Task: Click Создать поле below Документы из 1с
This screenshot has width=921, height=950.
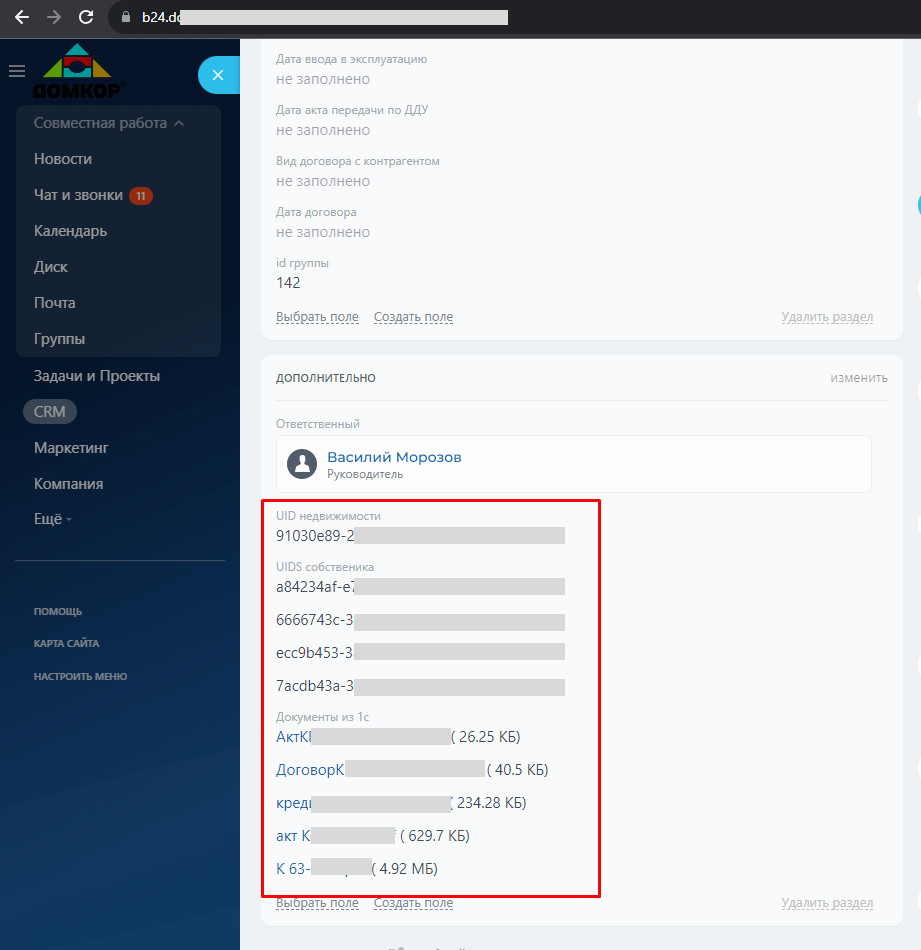Action: tap(413, 903)
